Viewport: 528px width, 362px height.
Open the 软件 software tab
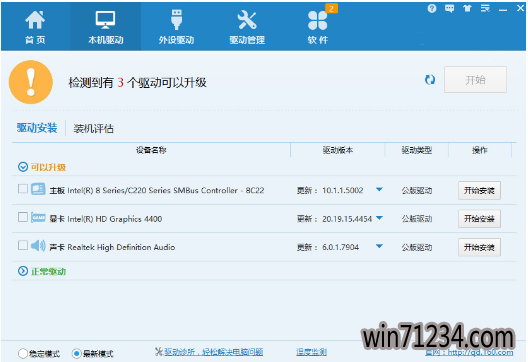[318, 27]
